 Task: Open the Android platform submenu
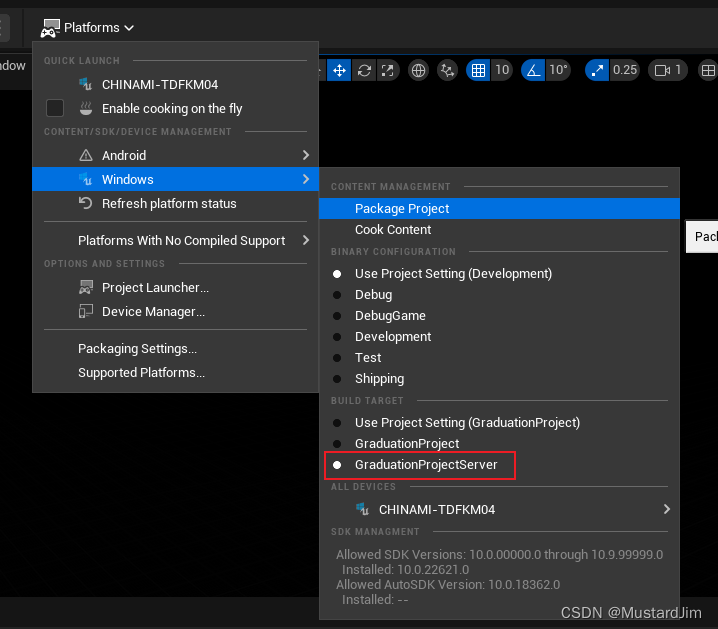point(175,156)
